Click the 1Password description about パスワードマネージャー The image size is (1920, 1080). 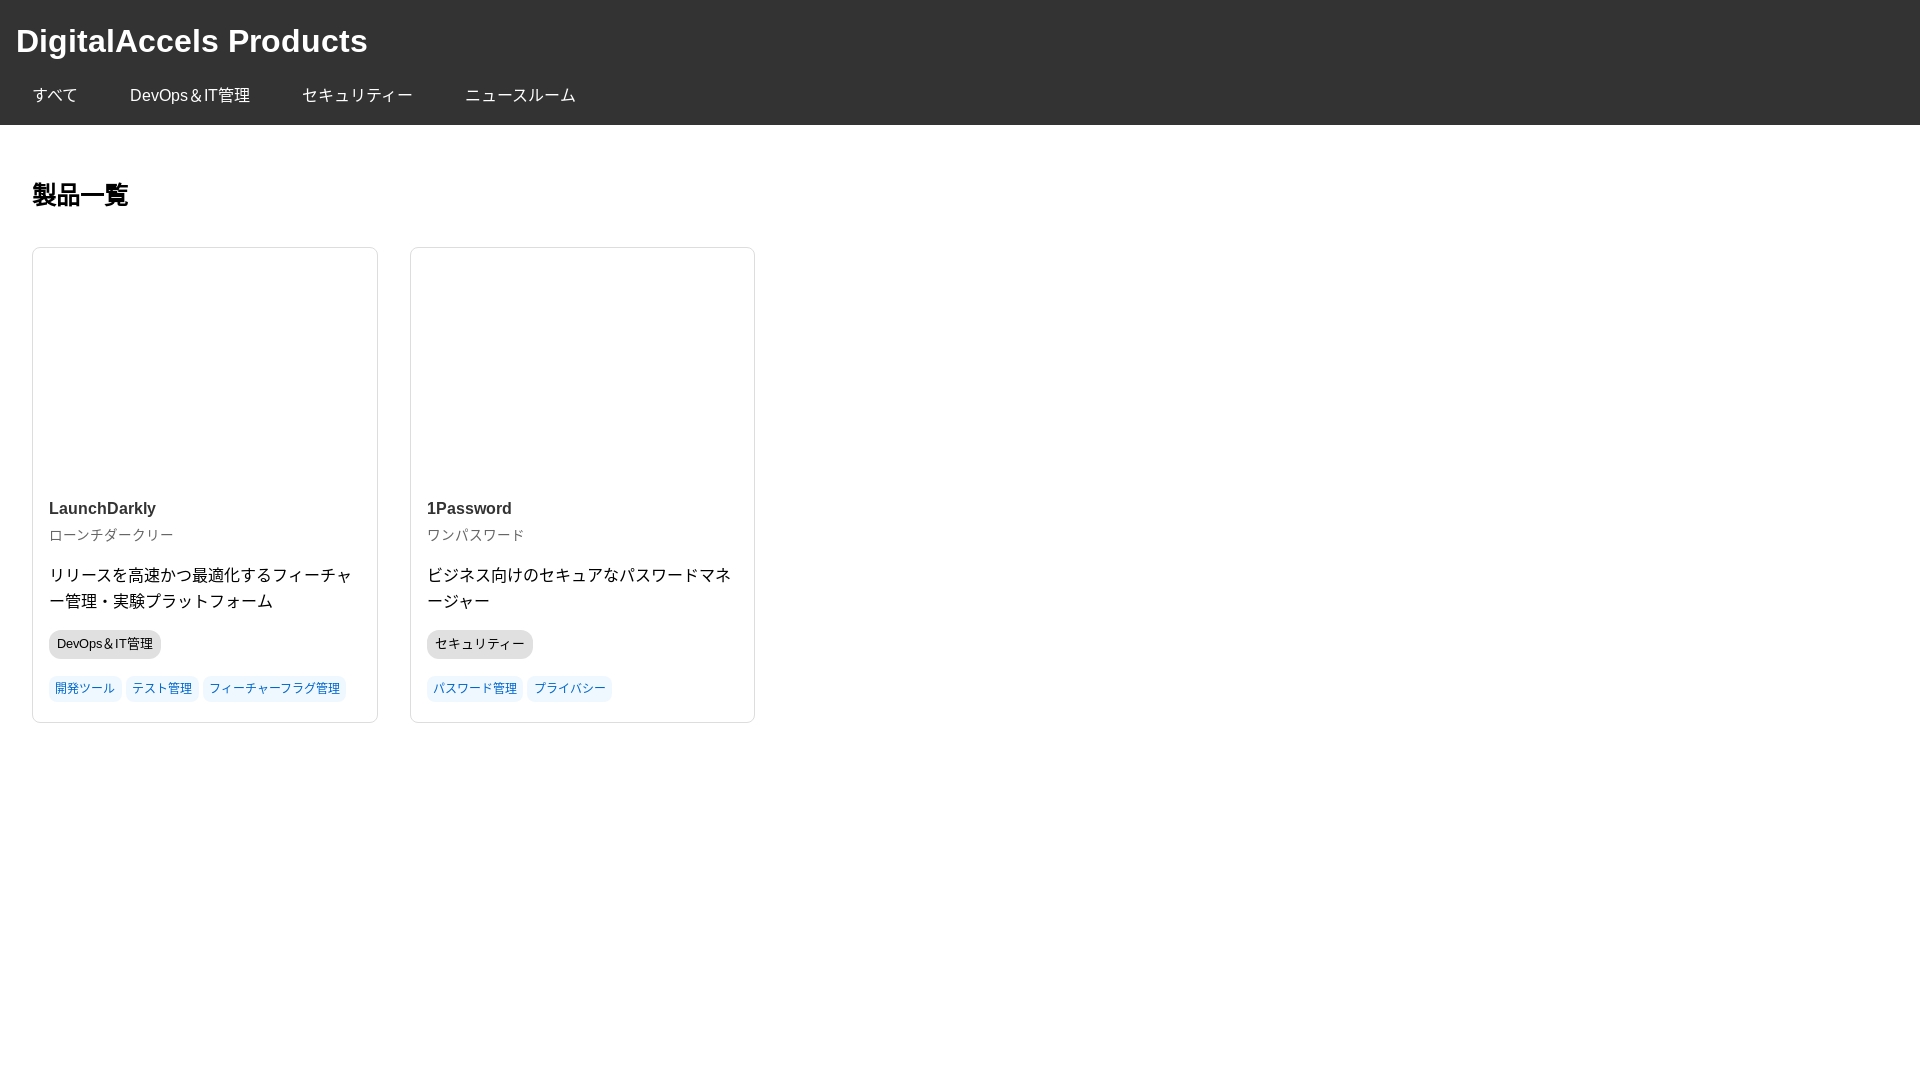(582, 588)
